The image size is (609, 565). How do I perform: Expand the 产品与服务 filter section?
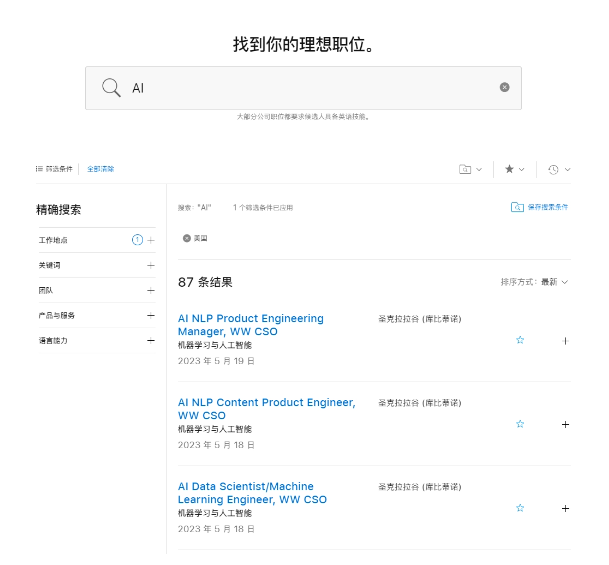(x=151, y=315)
